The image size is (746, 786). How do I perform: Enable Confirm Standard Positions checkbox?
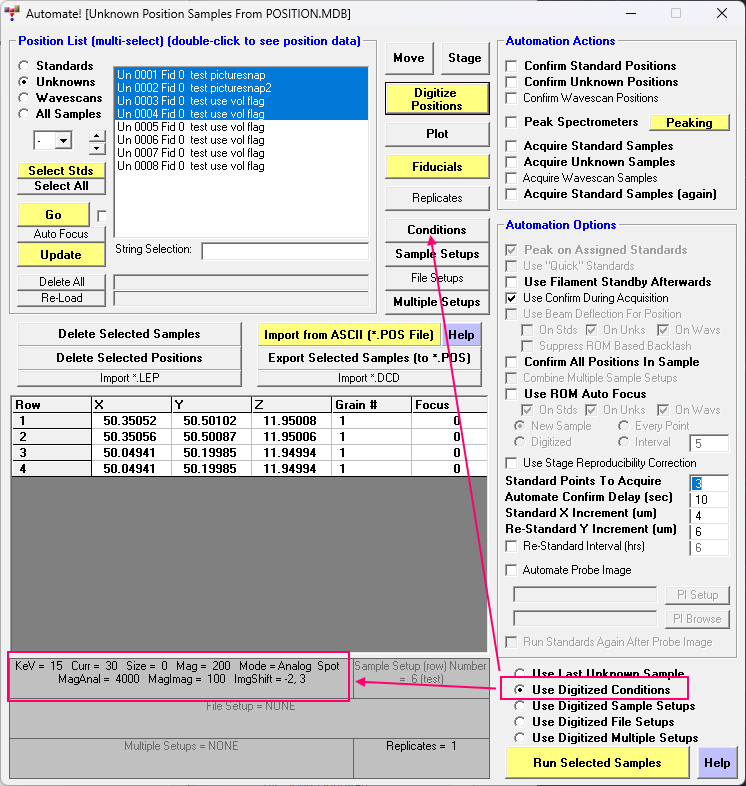click(x=513, y=66)
